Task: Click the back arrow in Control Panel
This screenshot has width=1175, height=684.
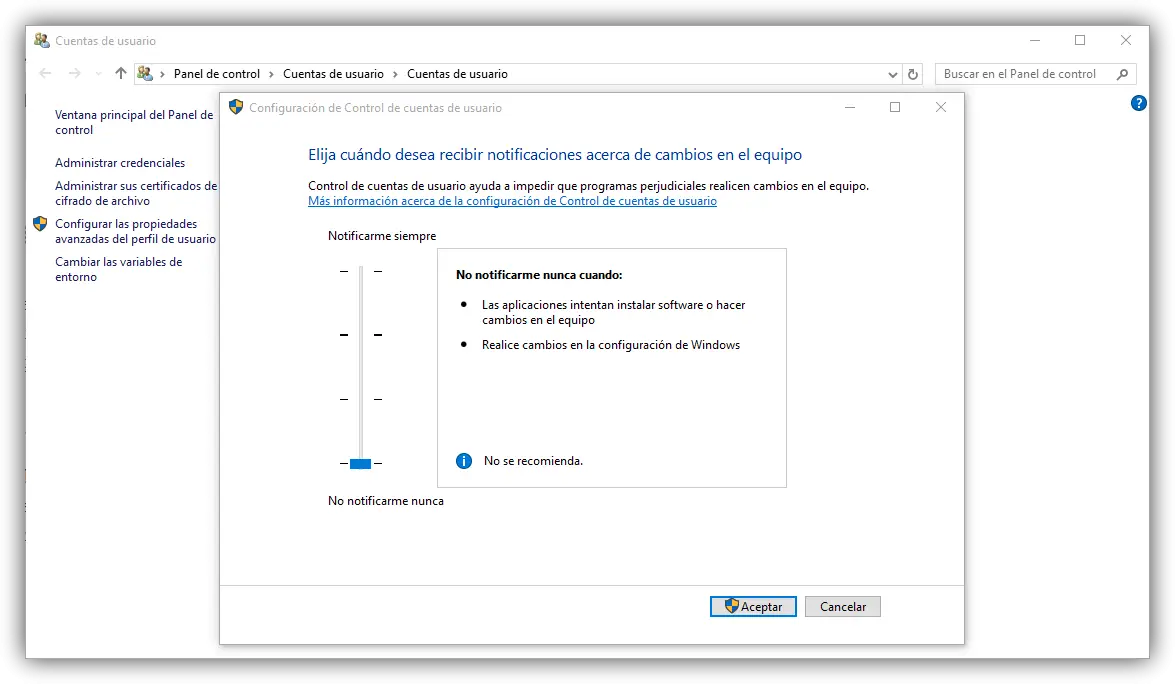Action: [46, 73]
